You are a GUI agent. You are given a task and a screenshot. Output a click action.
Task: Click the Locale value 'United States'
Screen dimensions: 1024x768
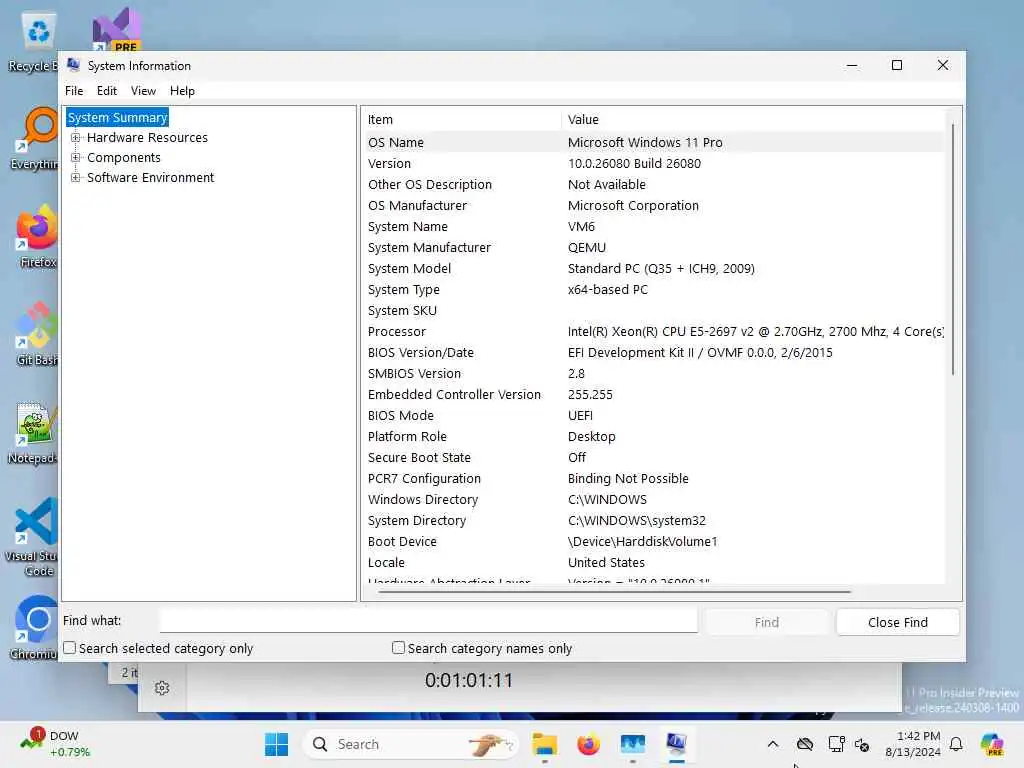[x=606, y=562]
